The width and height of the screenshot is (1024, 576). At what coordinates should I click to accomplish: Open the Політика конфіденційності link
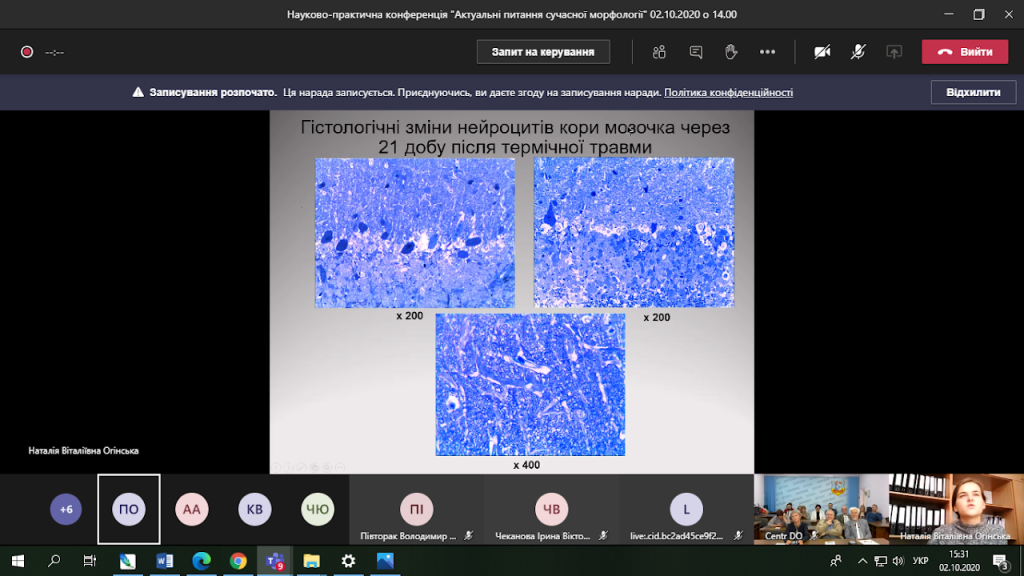(728, 92)
